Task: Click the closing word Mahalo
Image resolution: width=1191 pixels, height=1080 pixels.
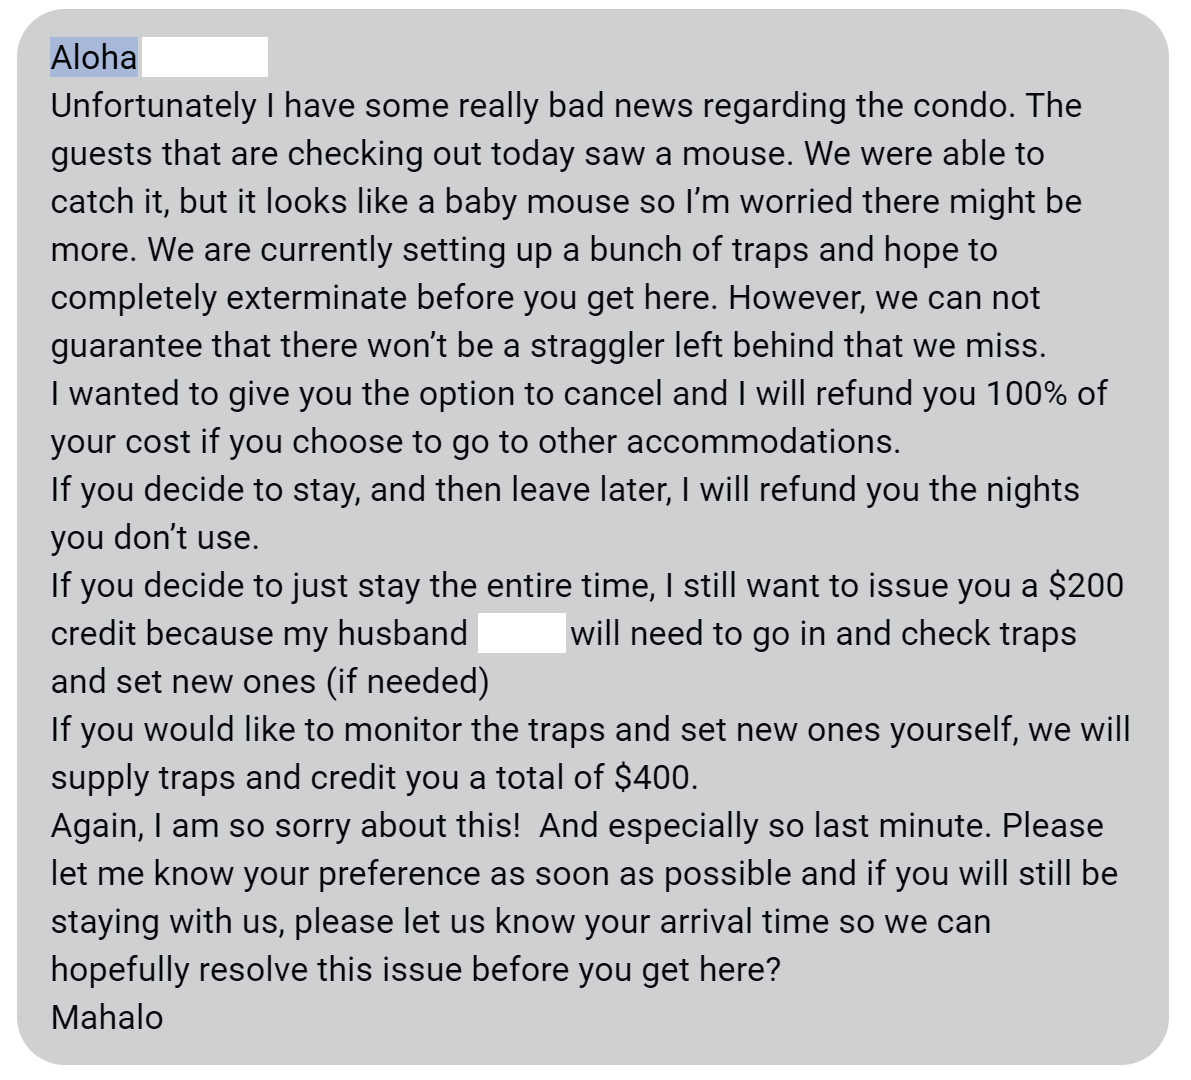Action: (x=107, y=1018)
